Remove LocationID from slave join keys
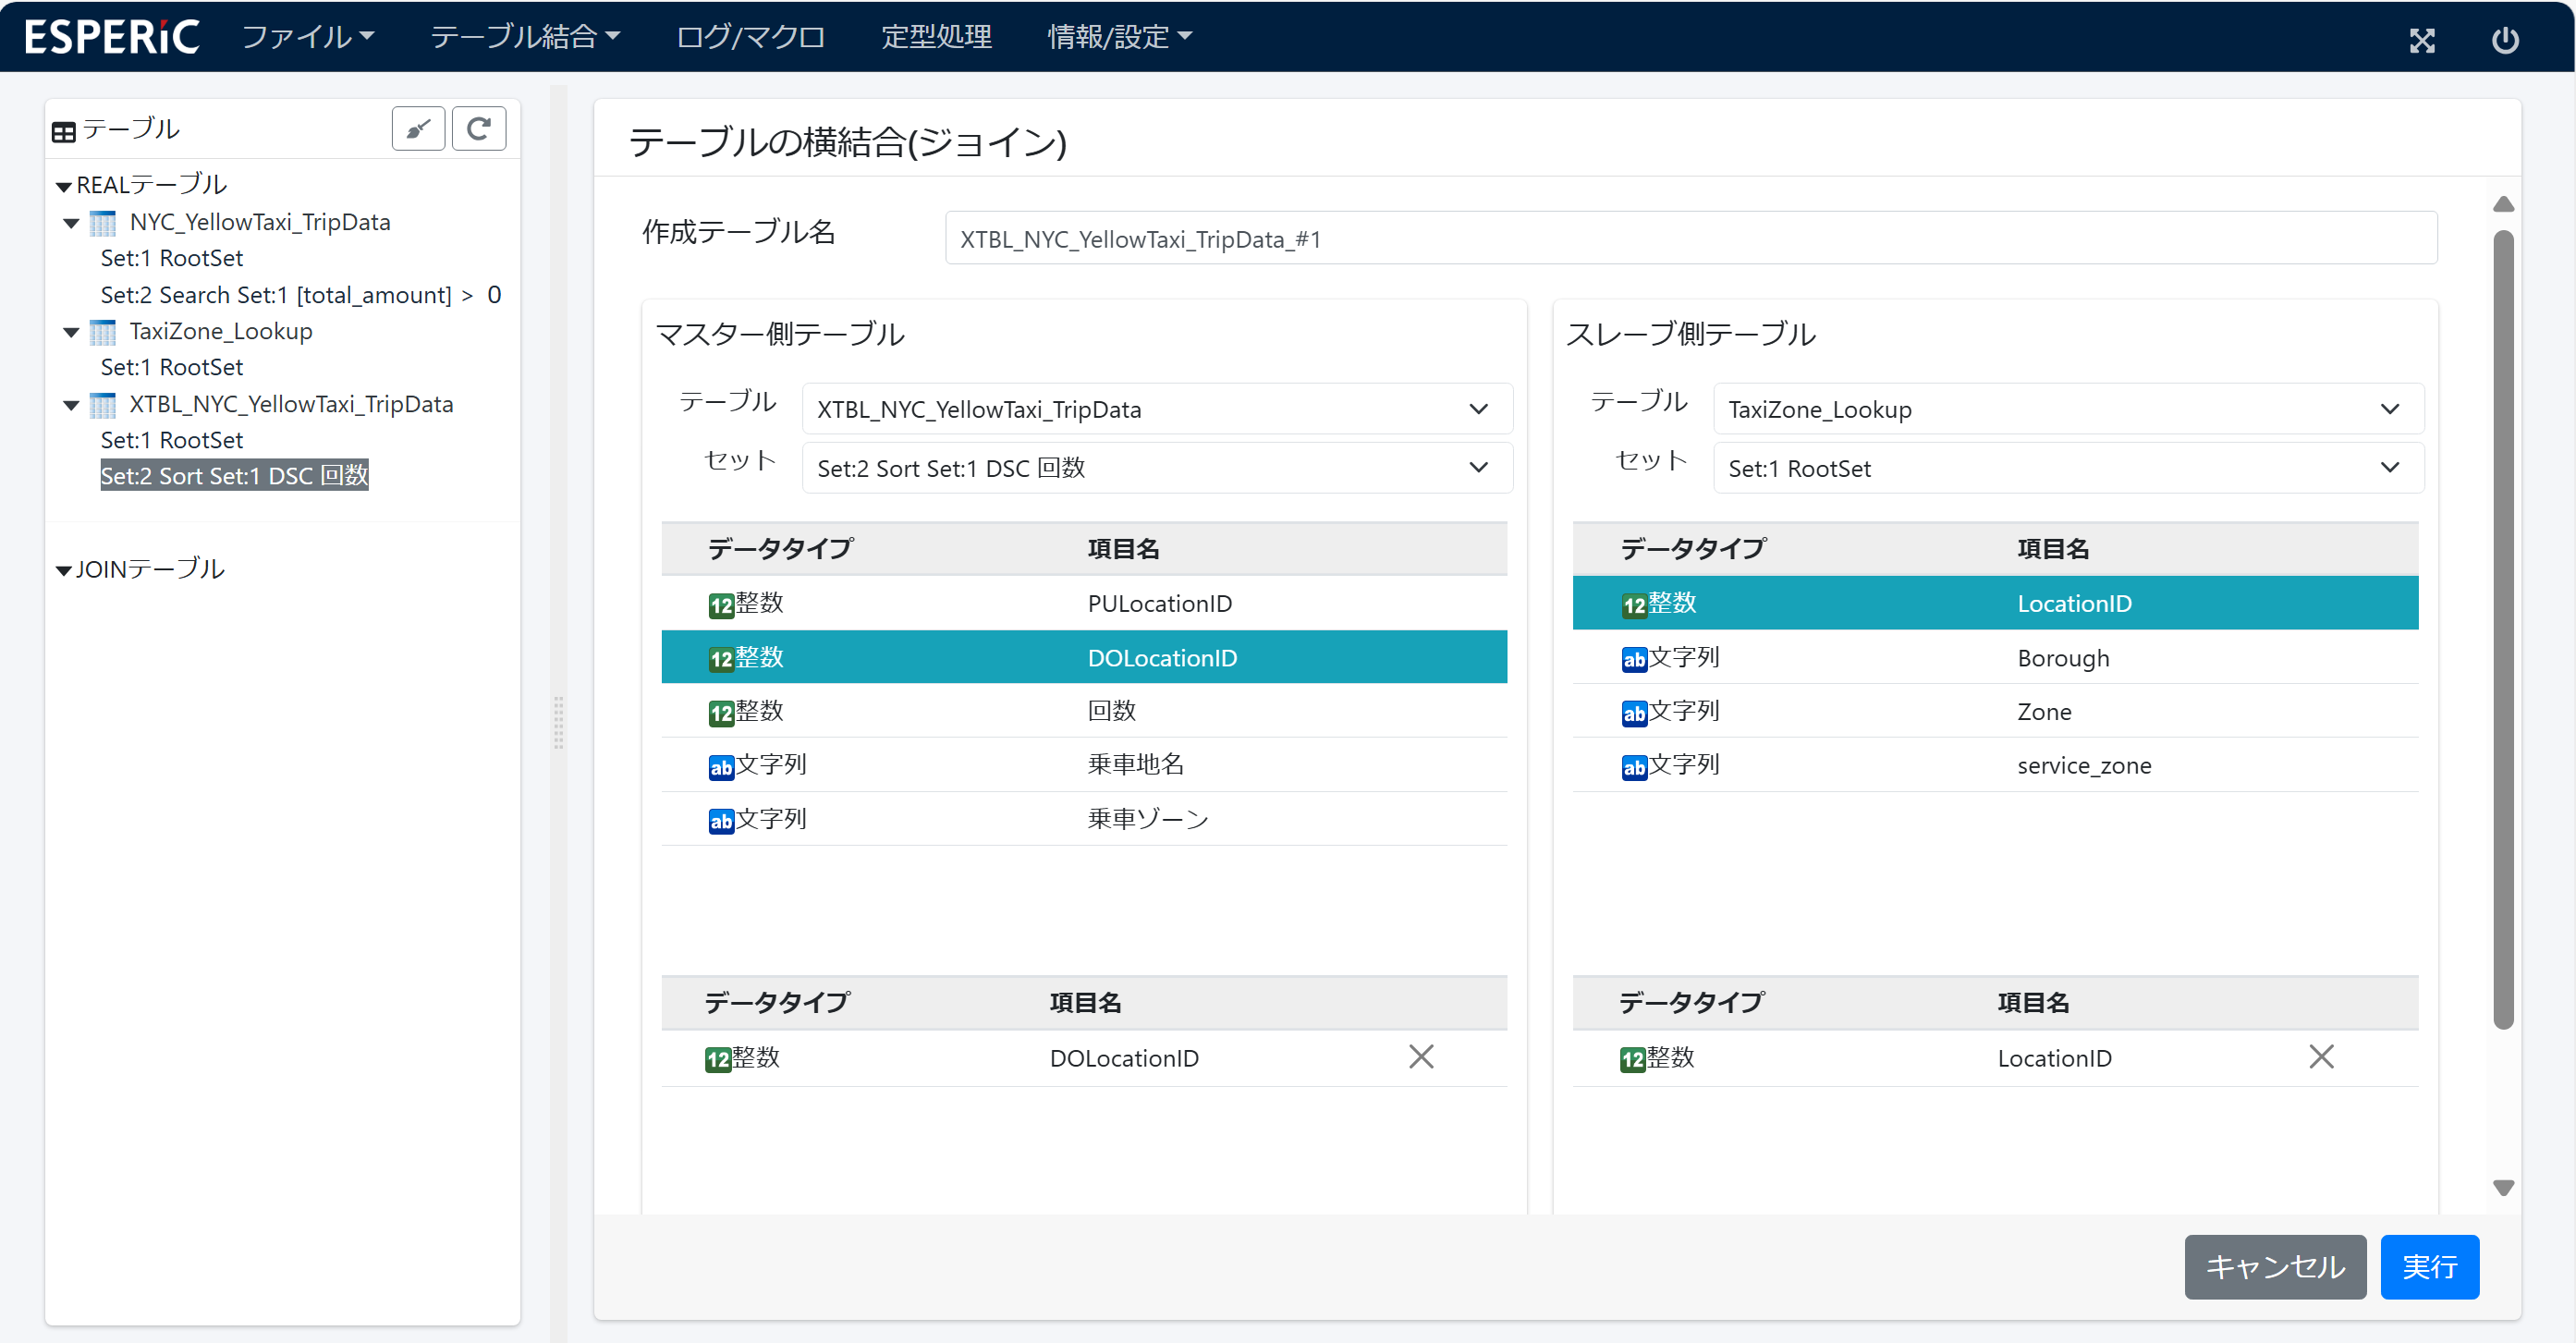The height and width of the screenshot is (1343, 2576). 2320,1057
